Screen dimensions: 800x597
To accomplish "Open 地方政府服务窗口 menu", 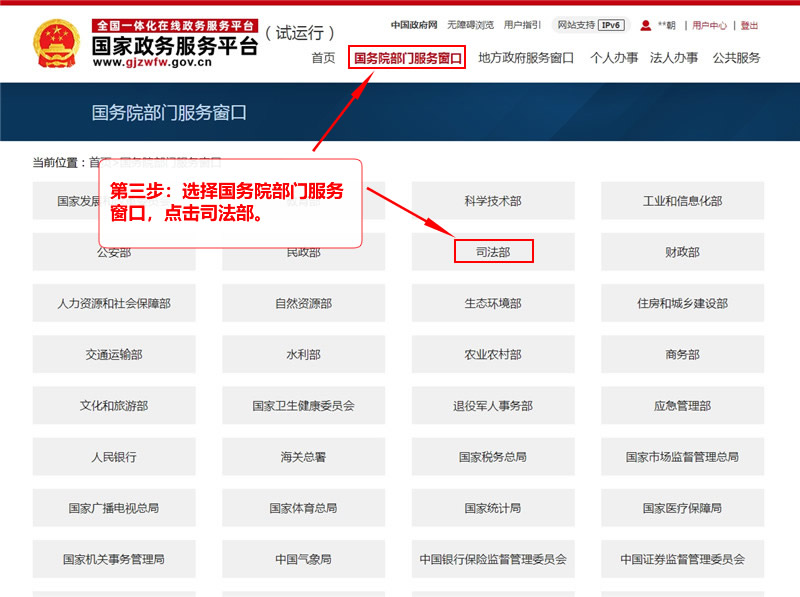I will coord(526,58).
